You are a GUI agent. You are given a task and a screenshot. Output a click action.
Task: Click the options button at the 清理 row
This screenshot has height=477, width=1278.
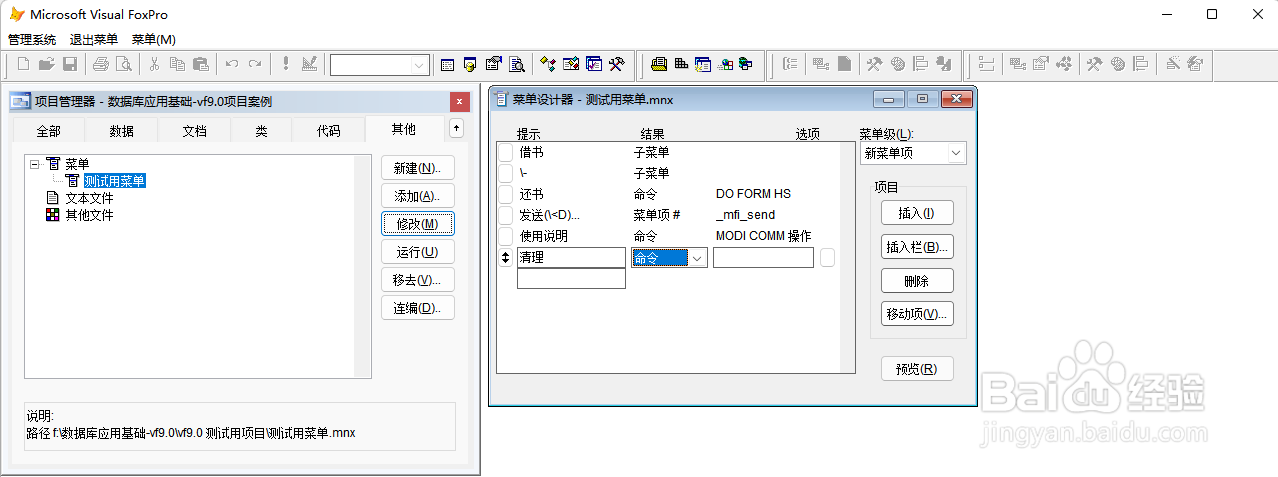[x=827, y=257]
